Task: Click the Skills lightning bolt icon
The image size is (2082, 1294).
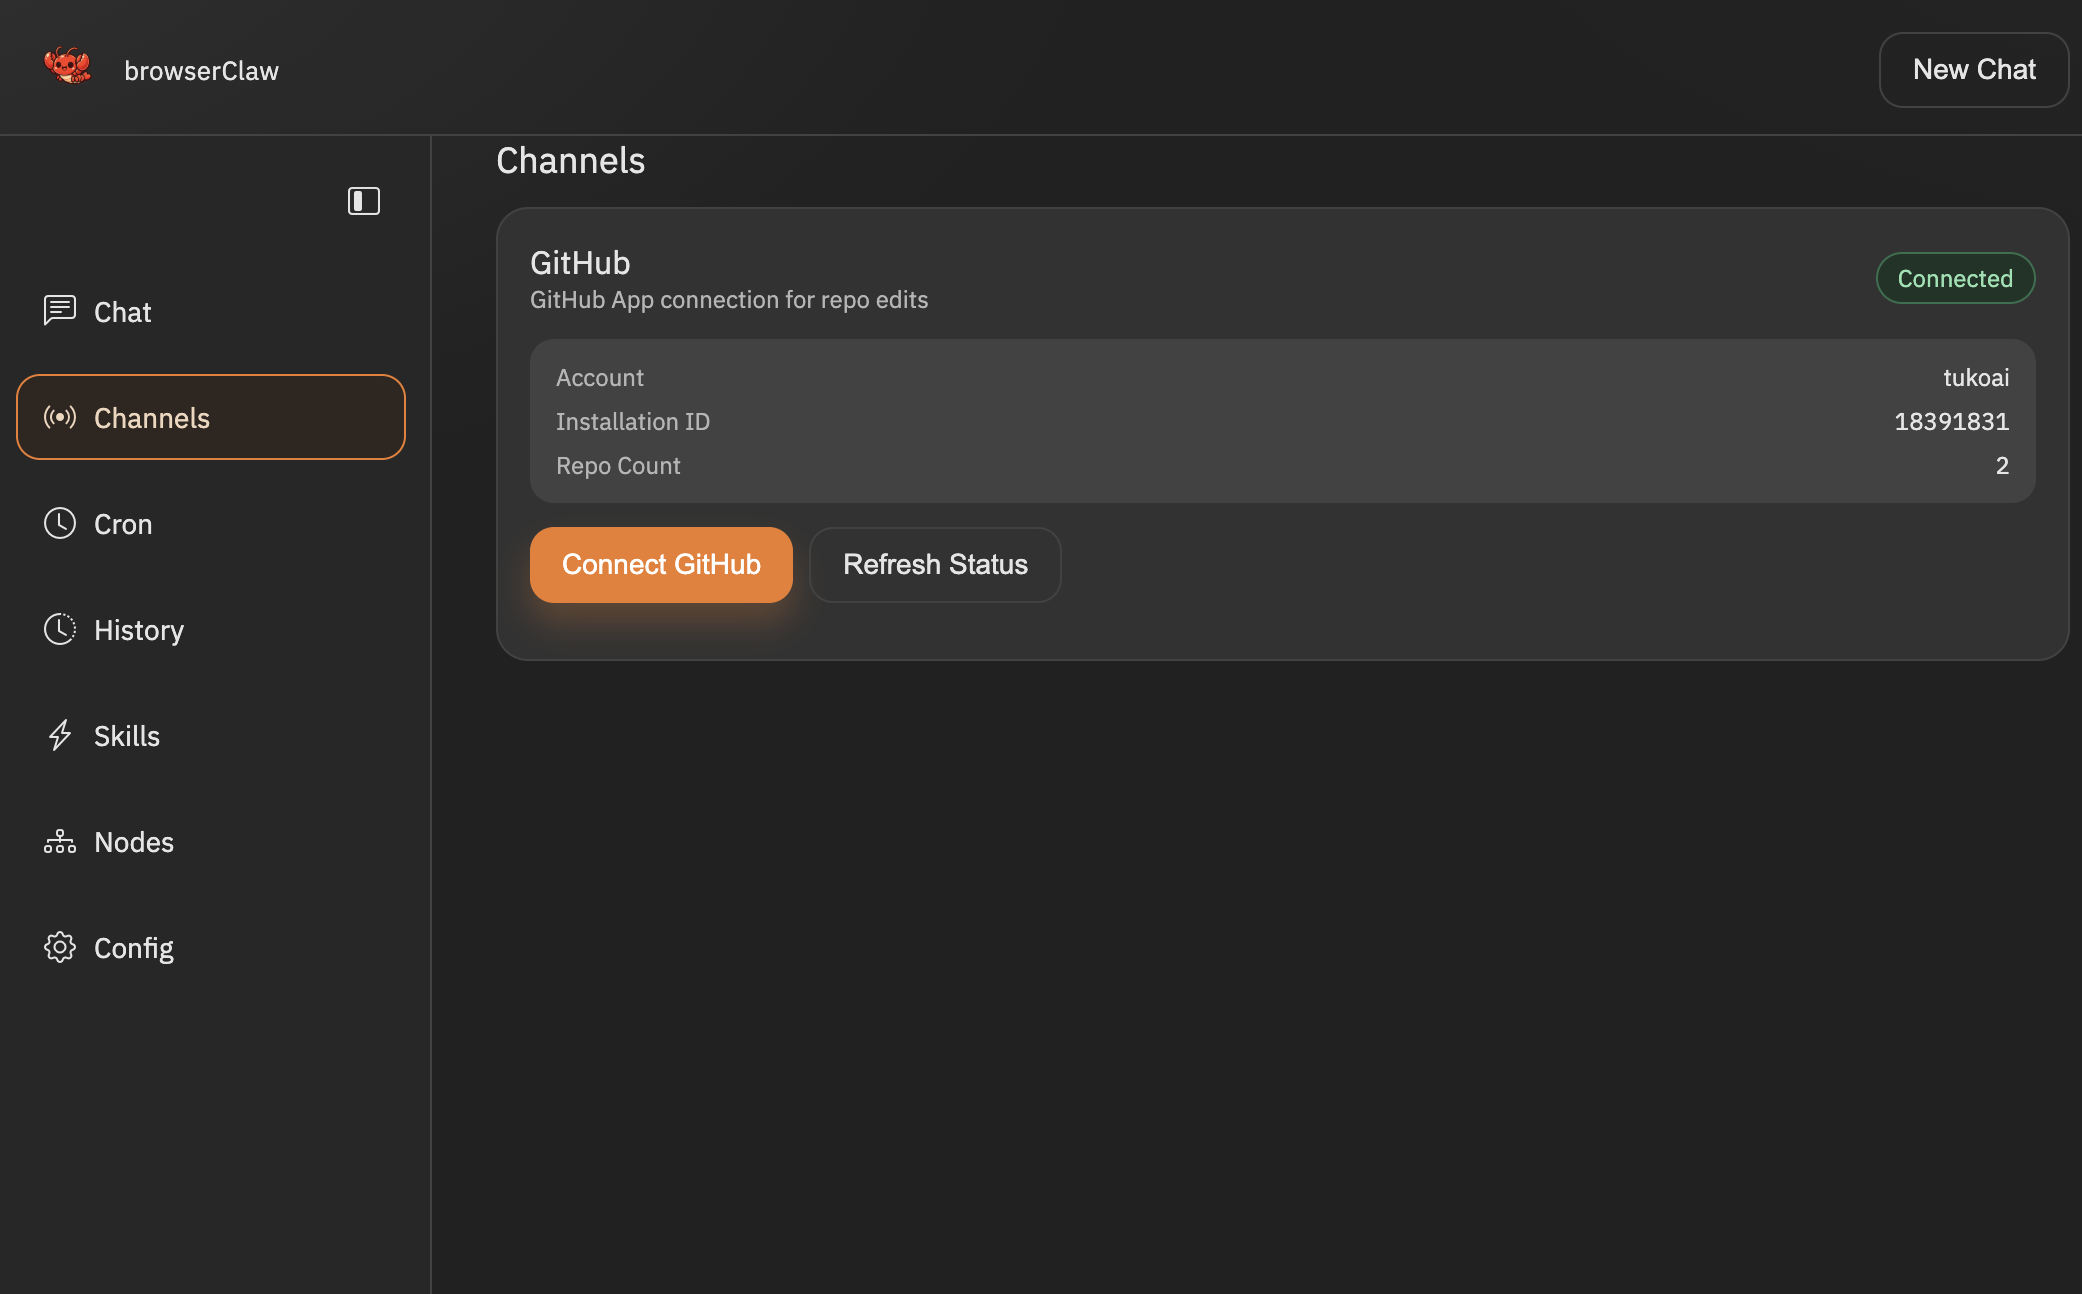Action: pos(60,735)
